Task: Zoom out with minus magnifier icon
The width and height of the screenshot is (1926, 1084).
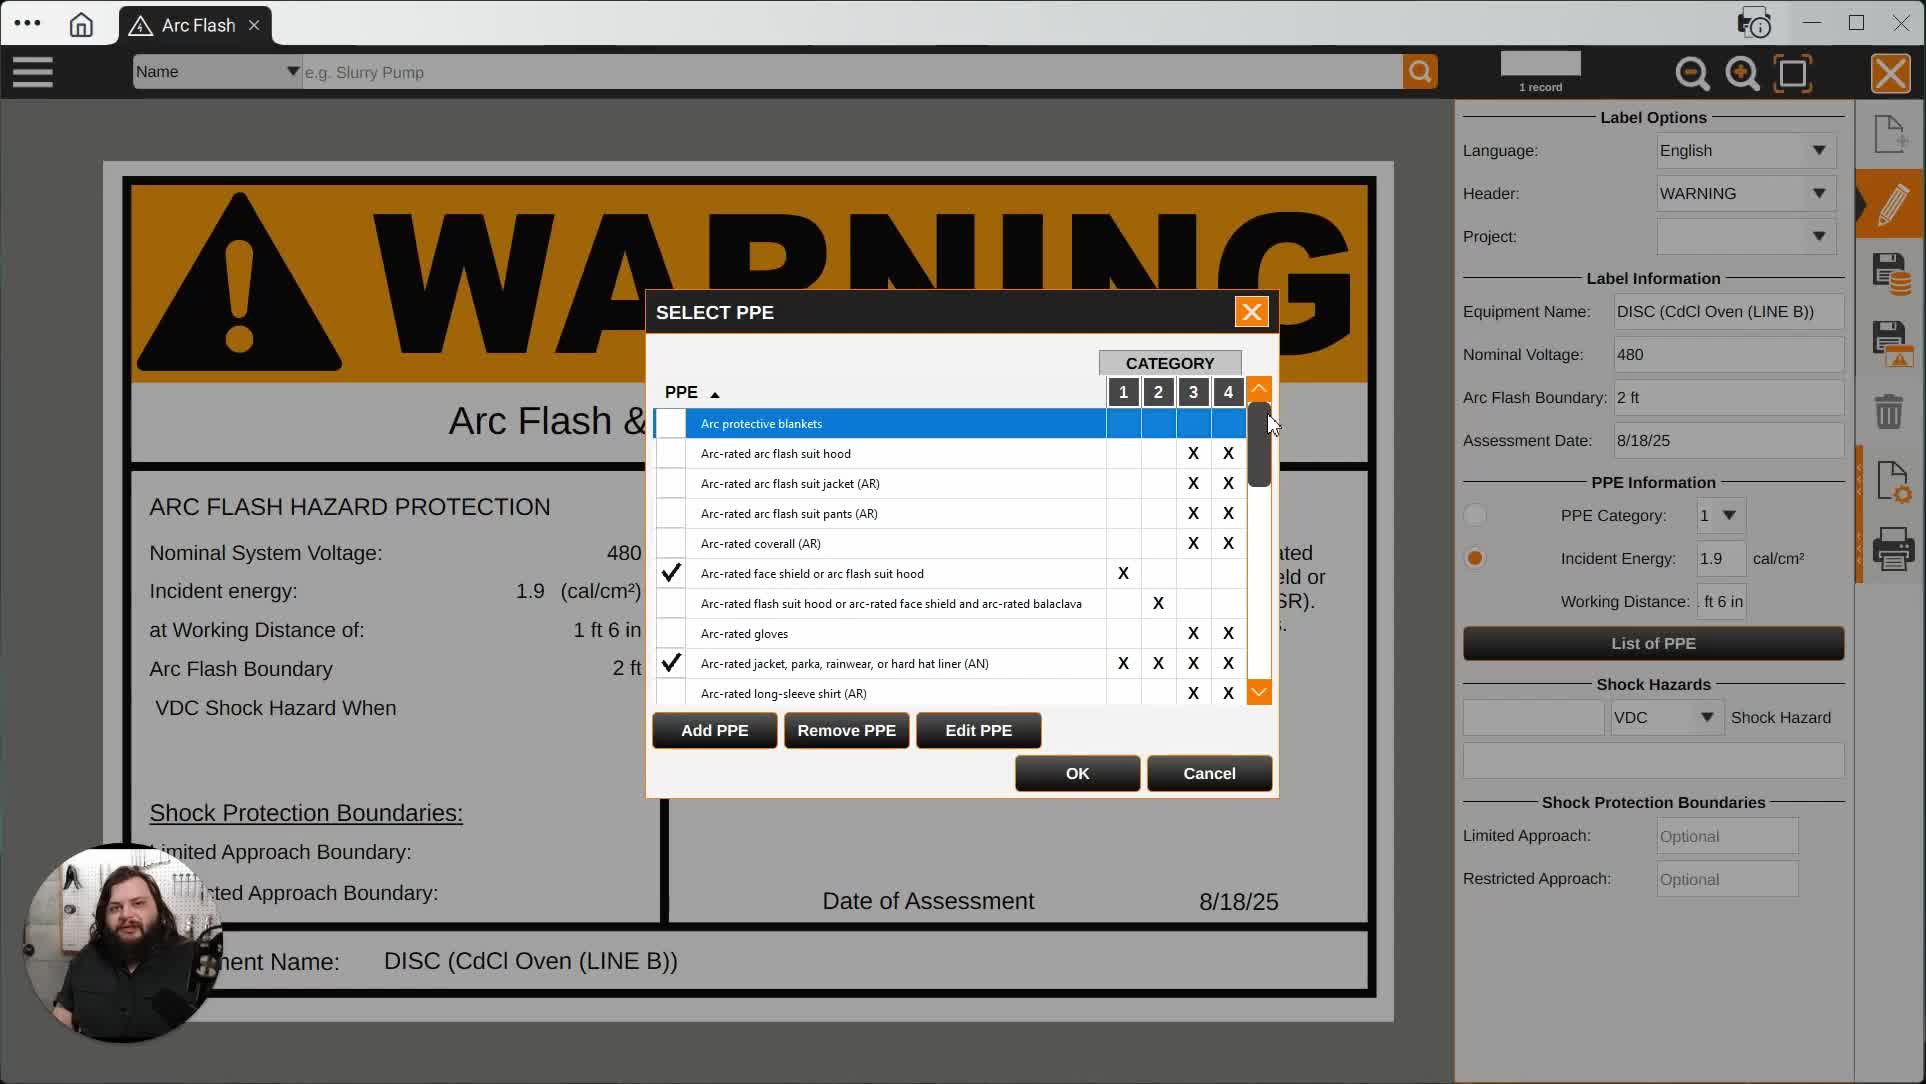Action: coord(1692,73)
